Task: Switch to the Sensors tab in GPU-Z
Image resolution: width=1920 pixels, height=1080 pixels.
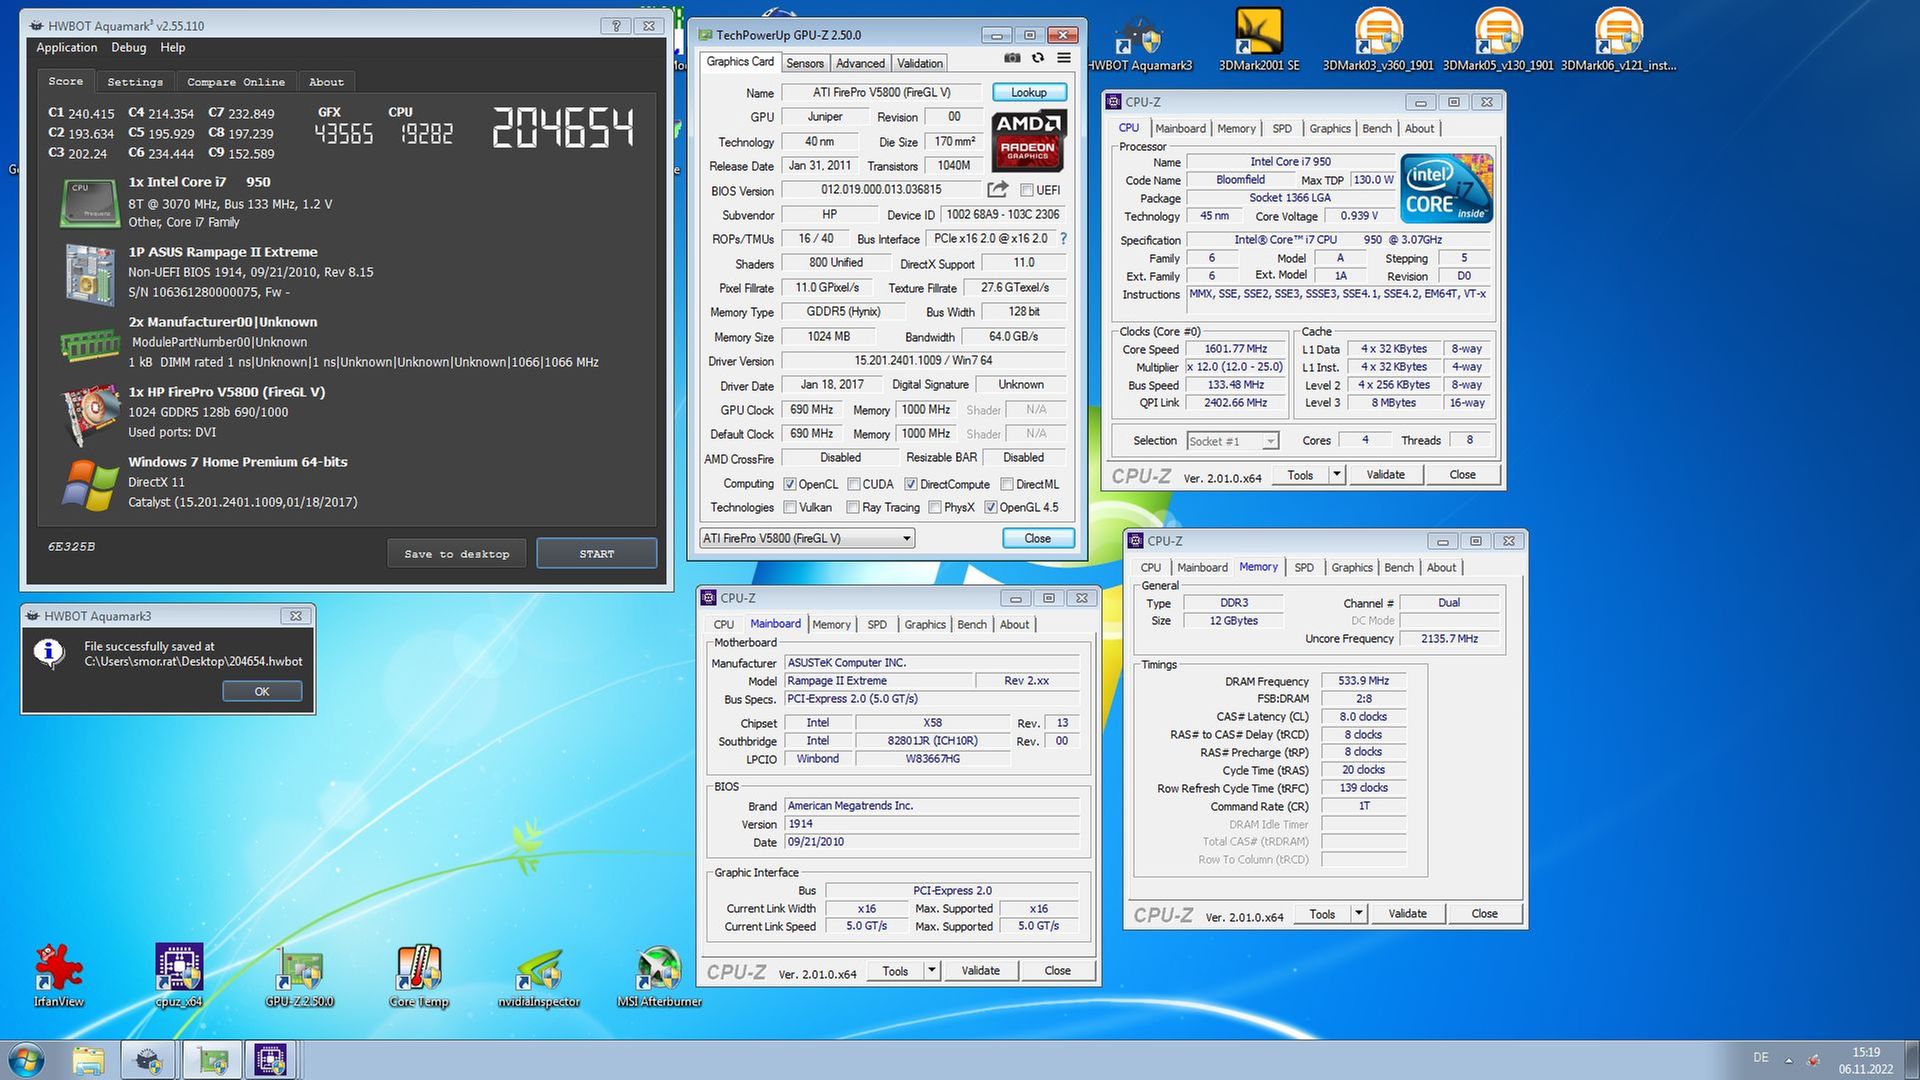Action: 805,63
